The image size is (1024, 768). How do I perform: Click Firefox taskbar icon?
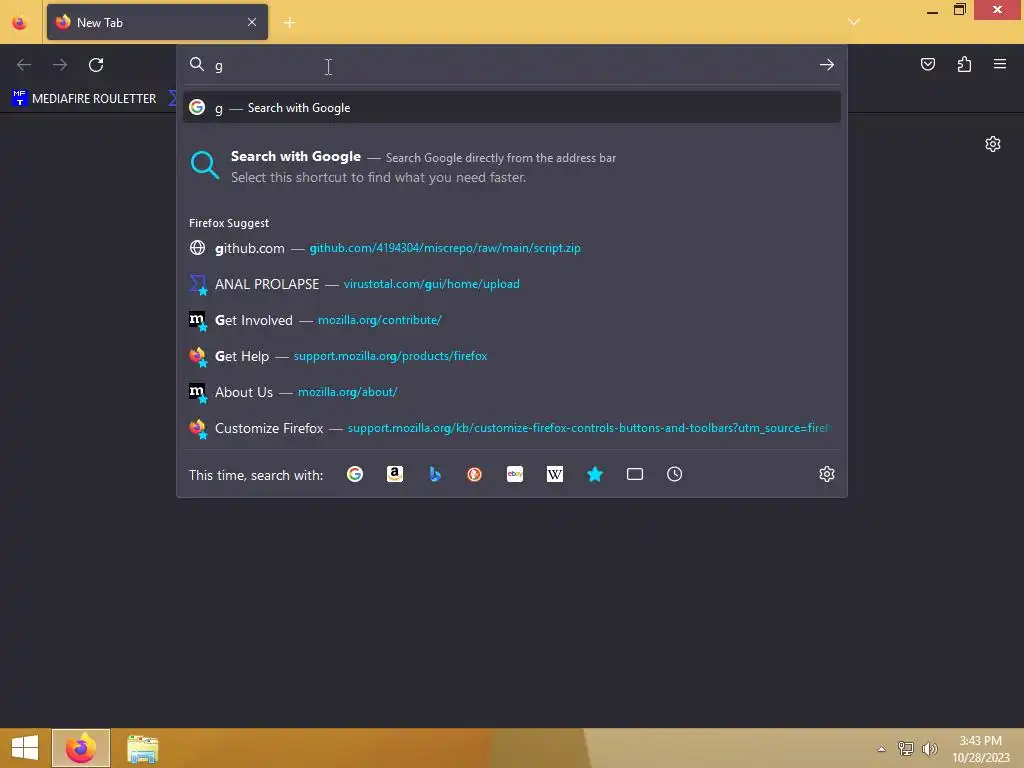click(x=81, y=748)
